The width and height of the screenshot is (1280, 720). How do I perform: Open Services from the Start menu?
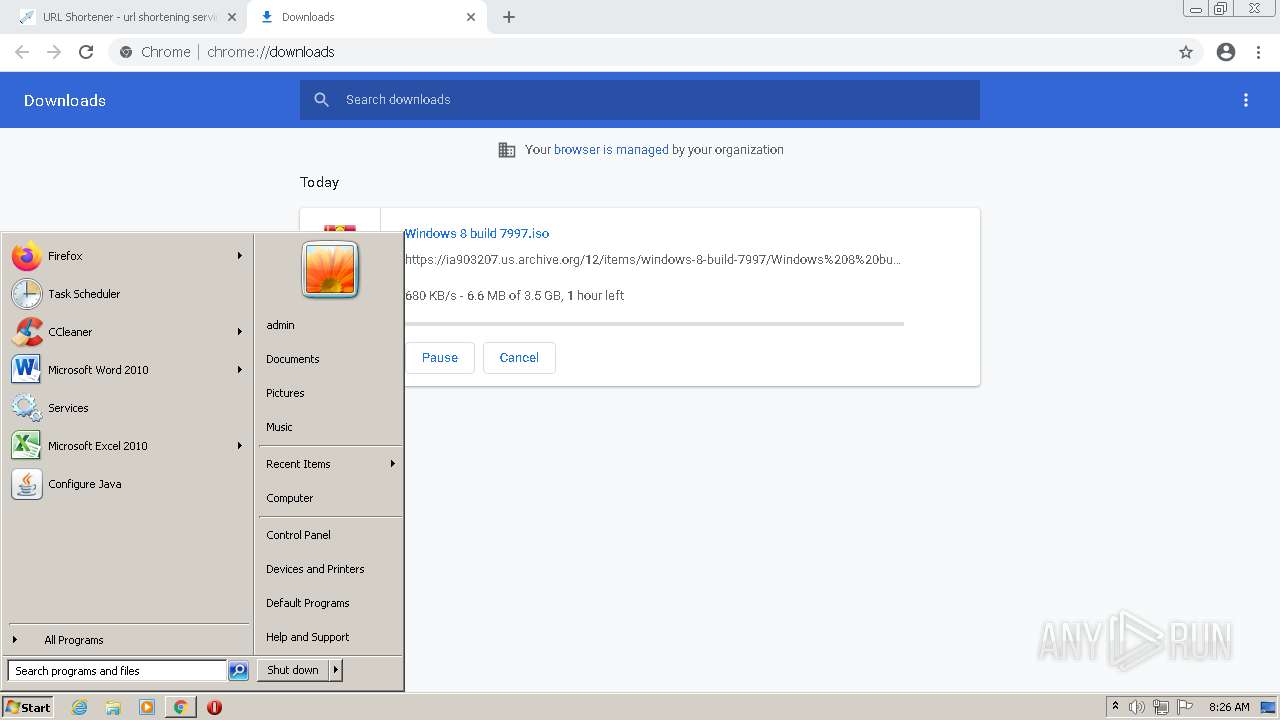[127, 408]
